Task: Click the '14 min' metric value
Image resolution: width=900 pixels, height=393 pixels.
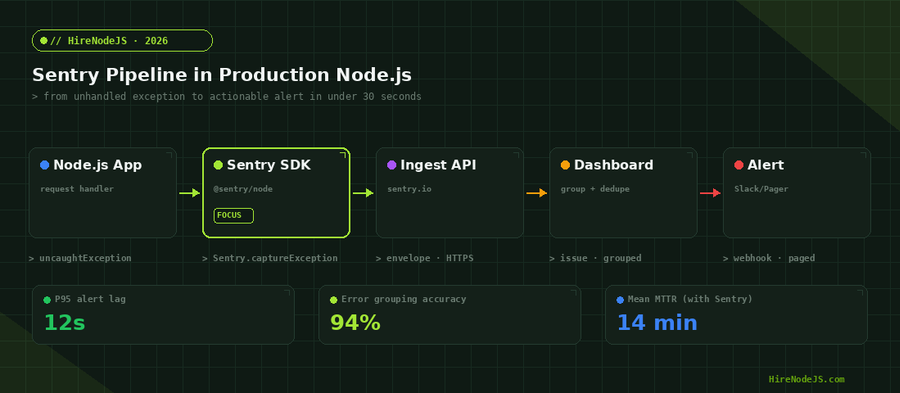Action: pos(657,323)
